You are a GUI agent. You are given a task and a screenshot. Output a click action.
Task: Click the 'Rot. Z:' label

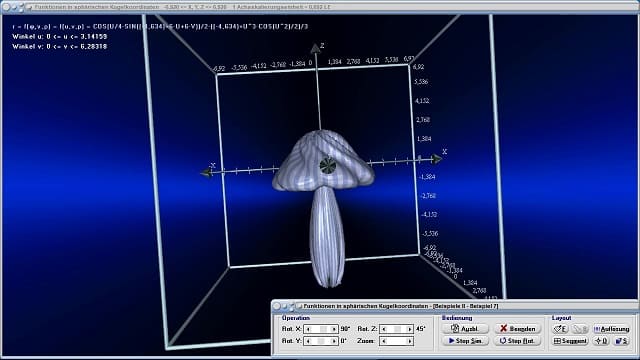coord(367,329)
